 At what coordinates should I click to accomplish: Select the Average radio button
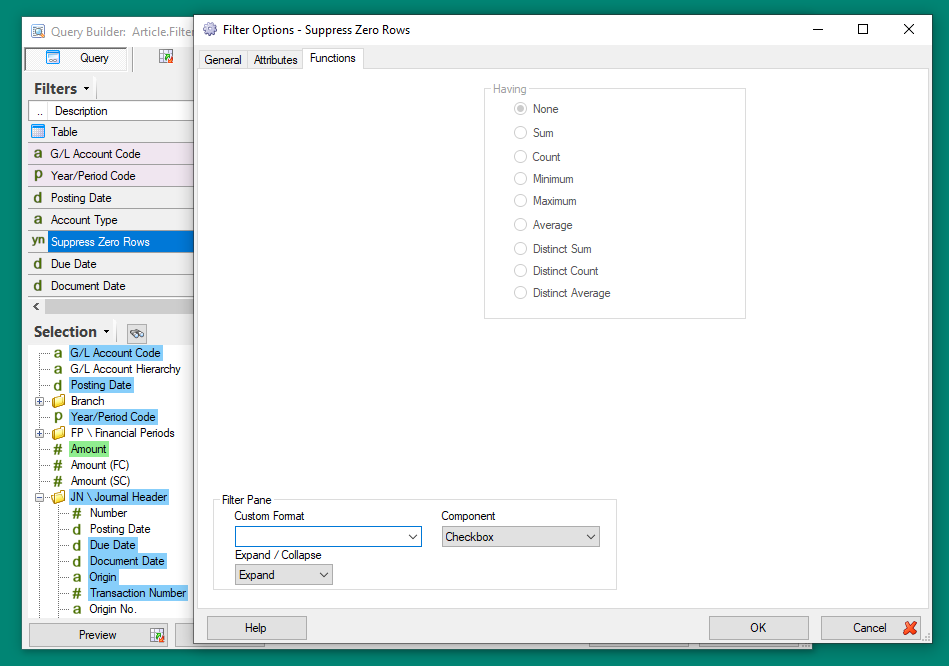click(520, 225)
